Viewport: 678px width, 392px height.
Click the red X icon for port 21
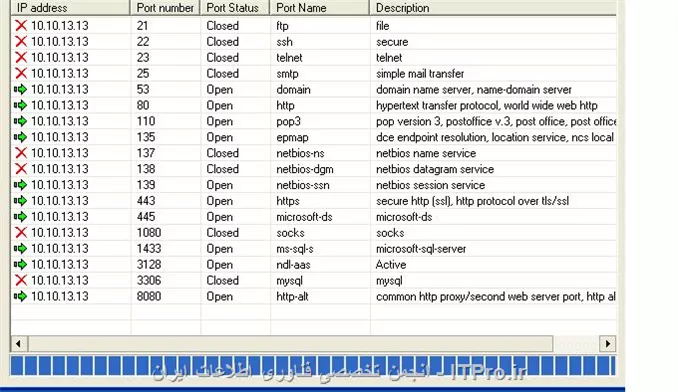pyautogui.click(x=20, y=25)
